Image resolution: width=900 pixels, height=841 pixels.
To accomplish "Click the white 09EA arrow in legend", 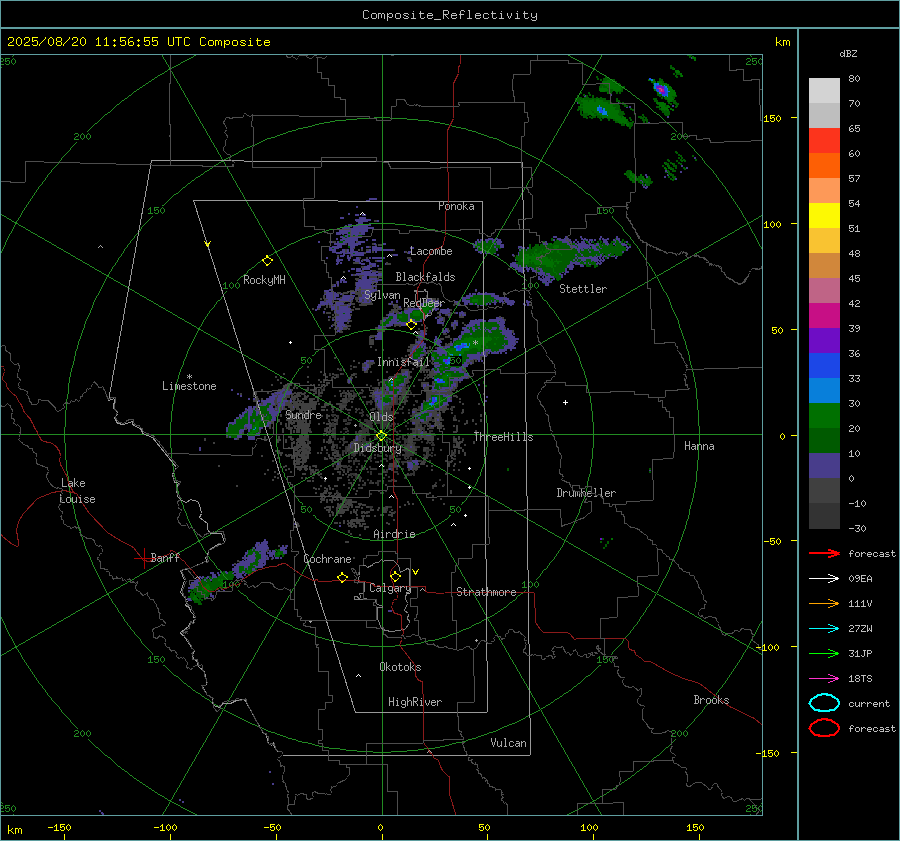I will coord(824,579).
